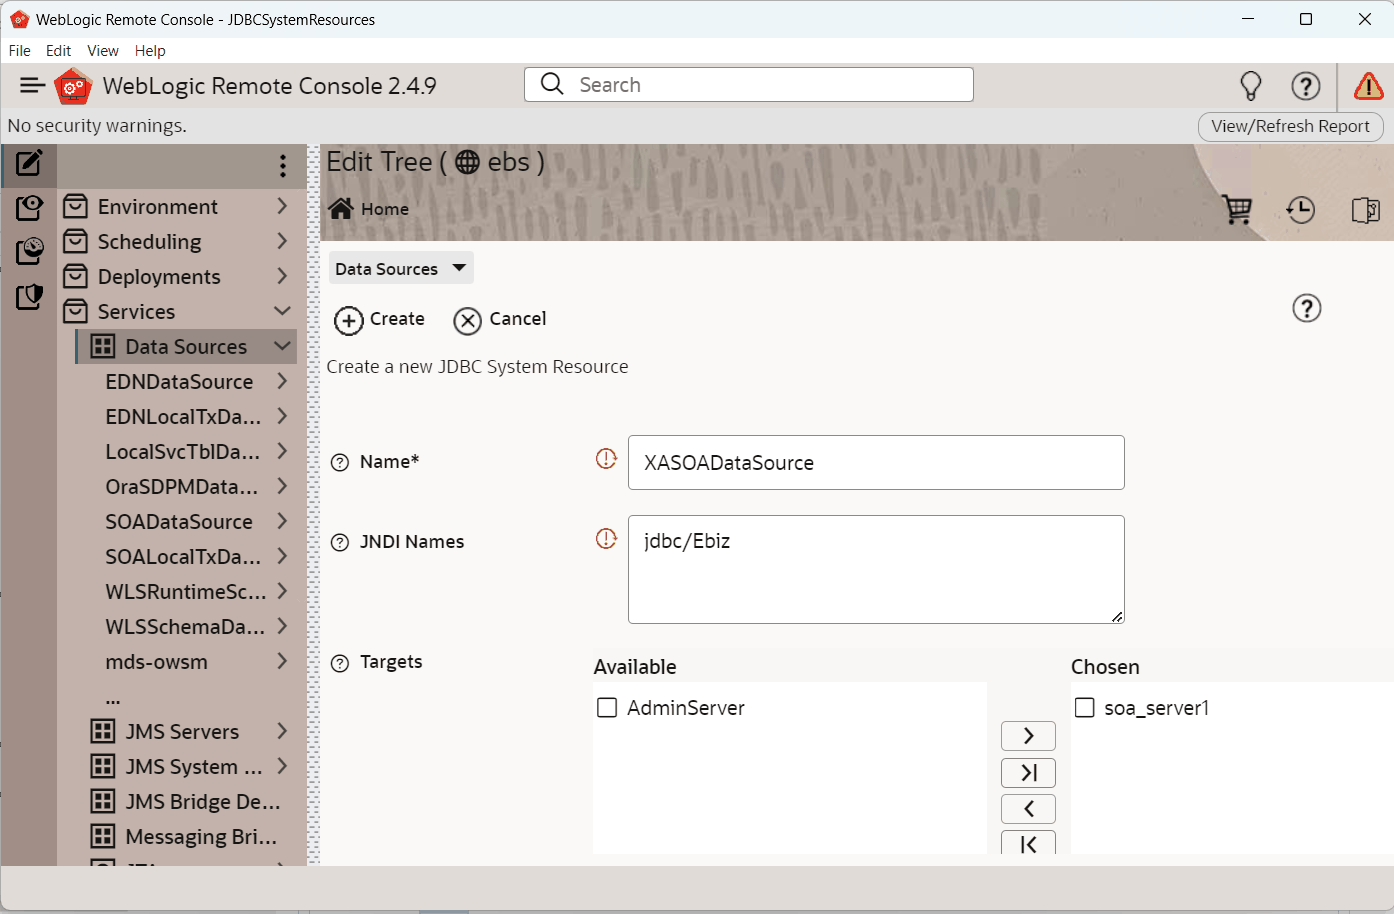Screen dimensions: 1394x914
Task: Select the Security Data Tree shield icon
Action: point(29,296)
